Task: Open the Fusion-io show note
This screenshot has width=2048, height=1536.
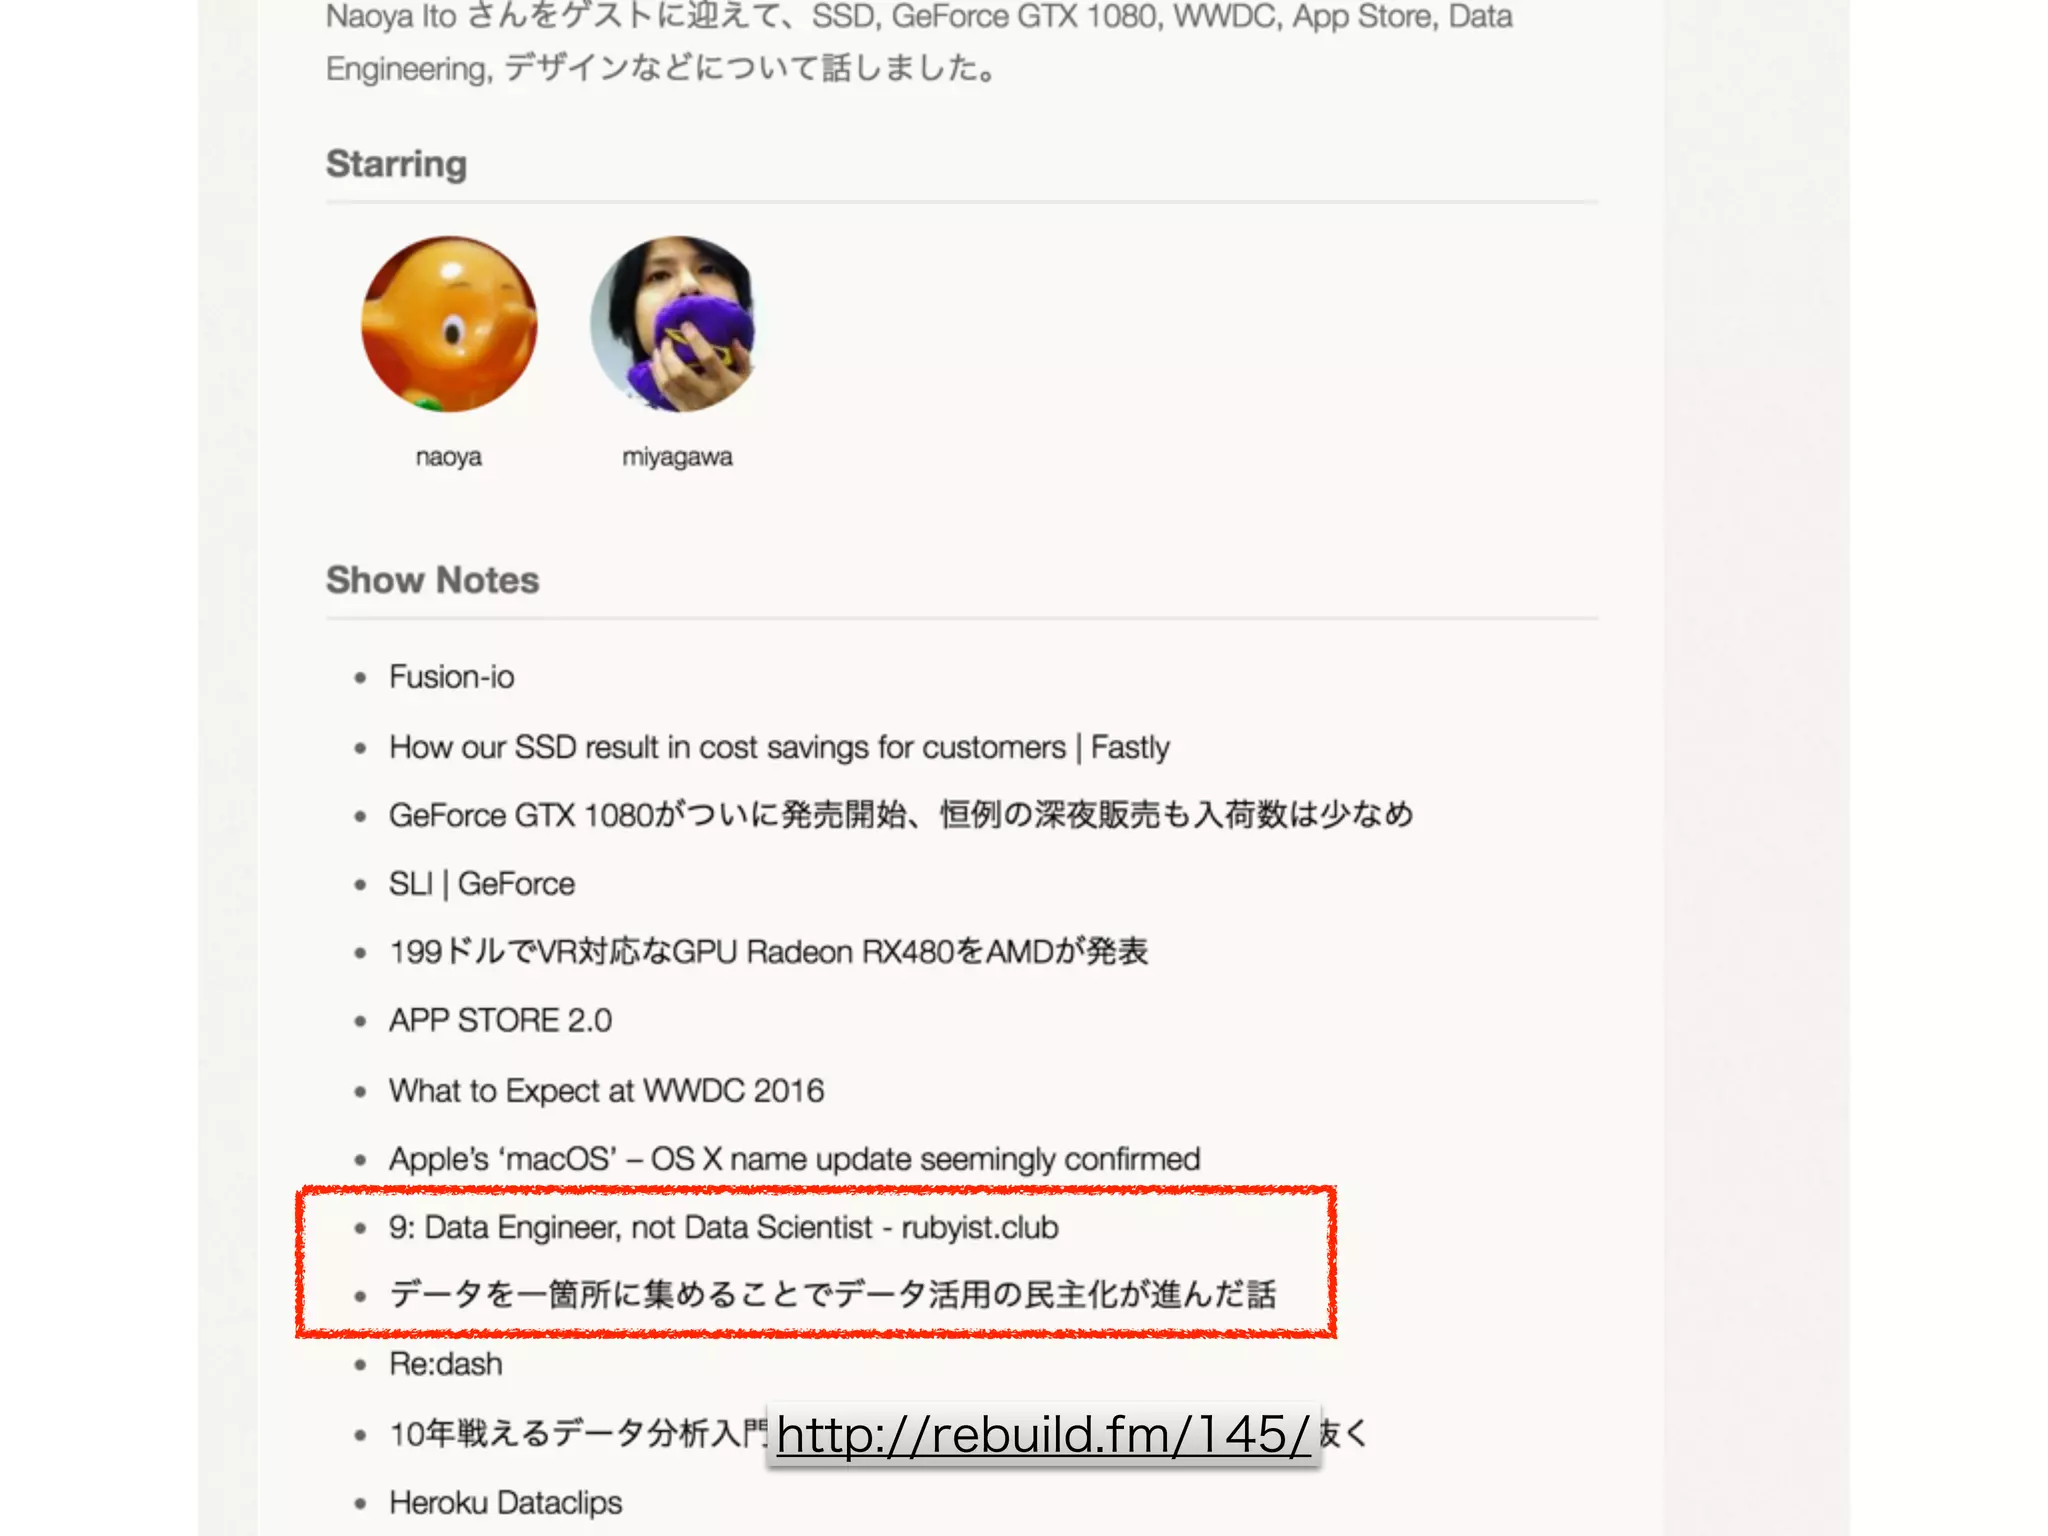Action: point(452,677)
